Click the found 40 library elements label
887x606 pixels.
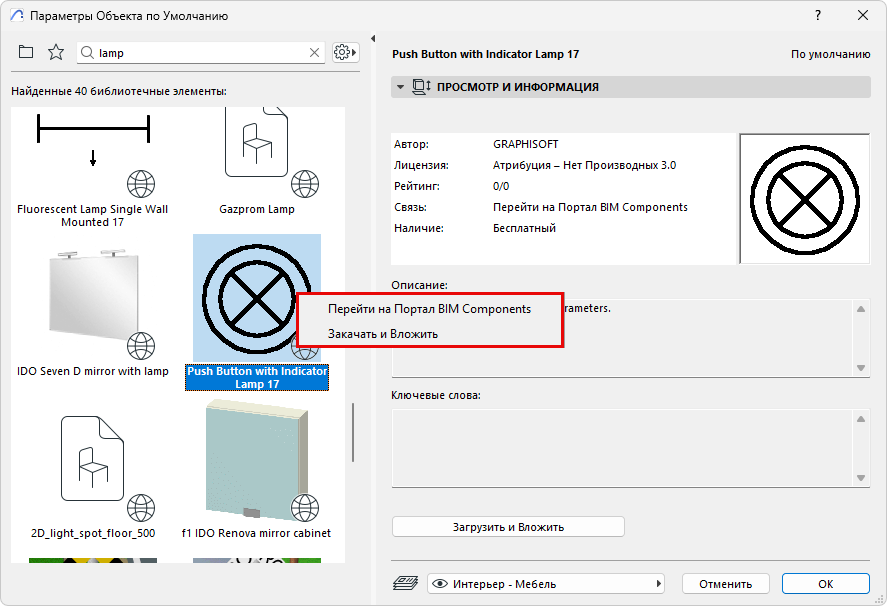coord(119,91)
